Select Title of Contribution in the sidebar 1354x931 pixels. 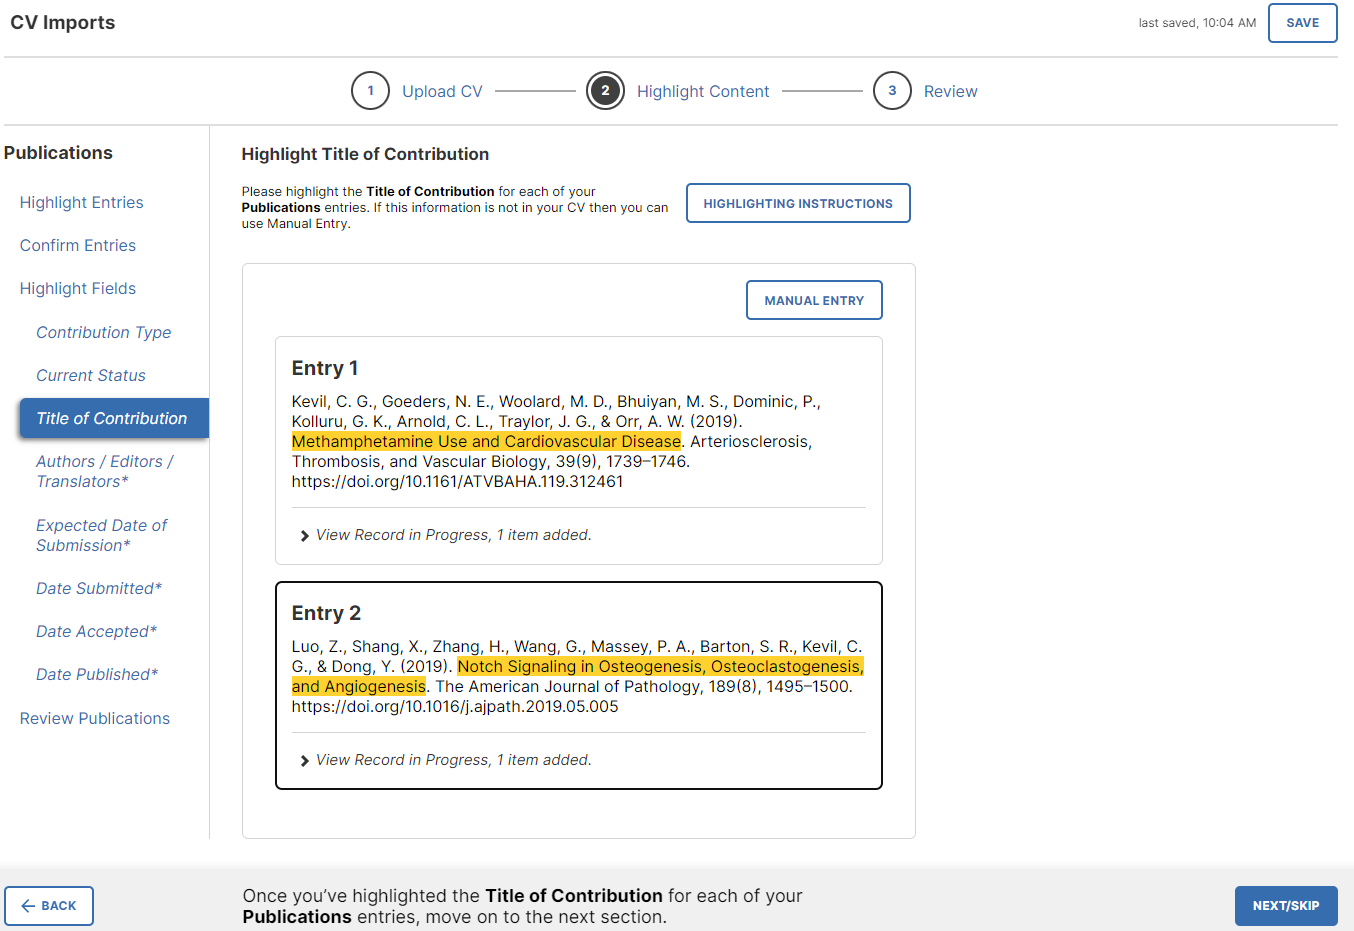(113, 418)
